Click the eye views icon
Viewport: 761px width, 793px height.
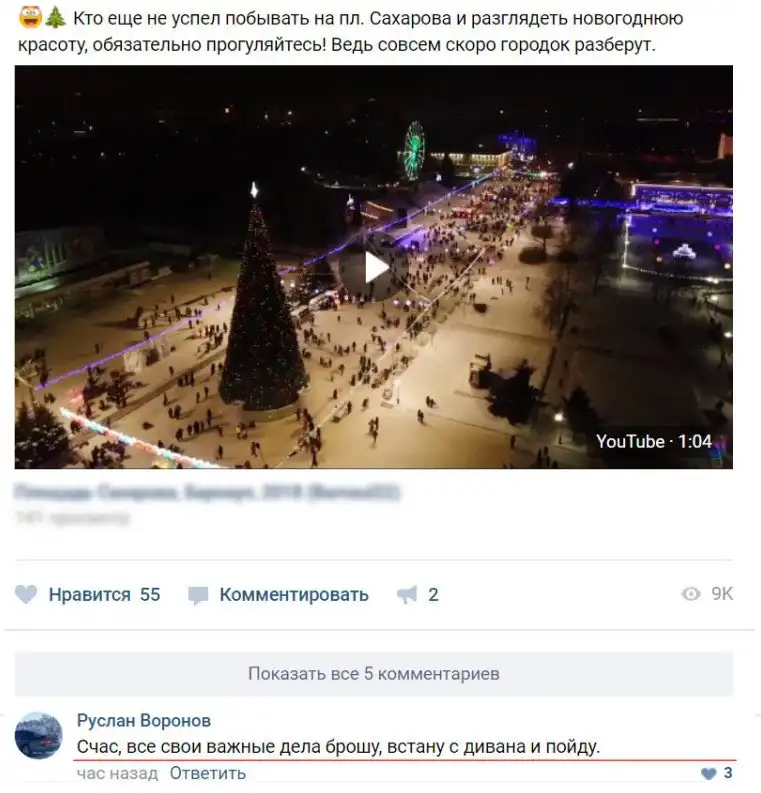click(x=691, y=594)
